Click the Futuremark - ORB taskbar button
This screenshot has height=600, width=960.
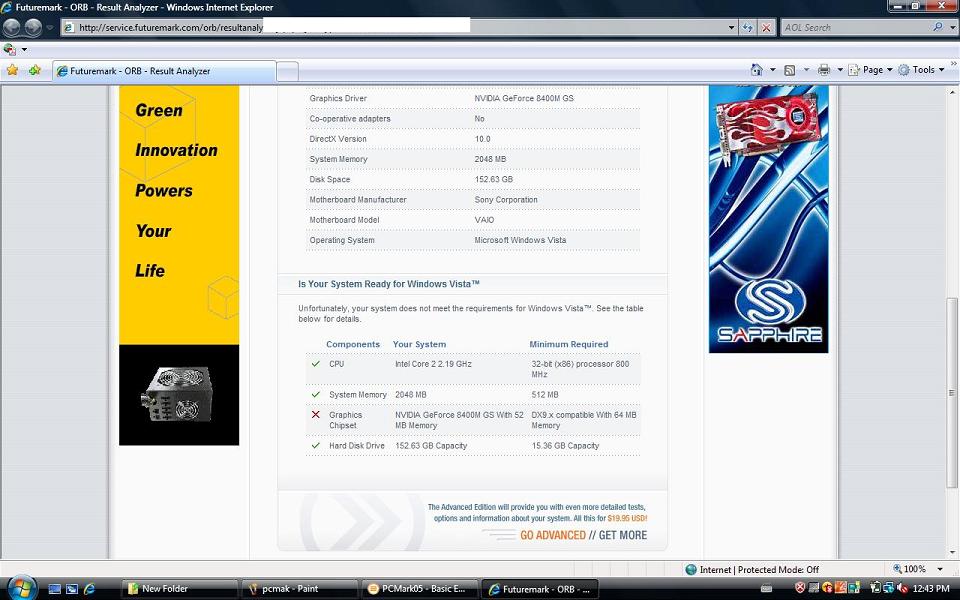539,590
